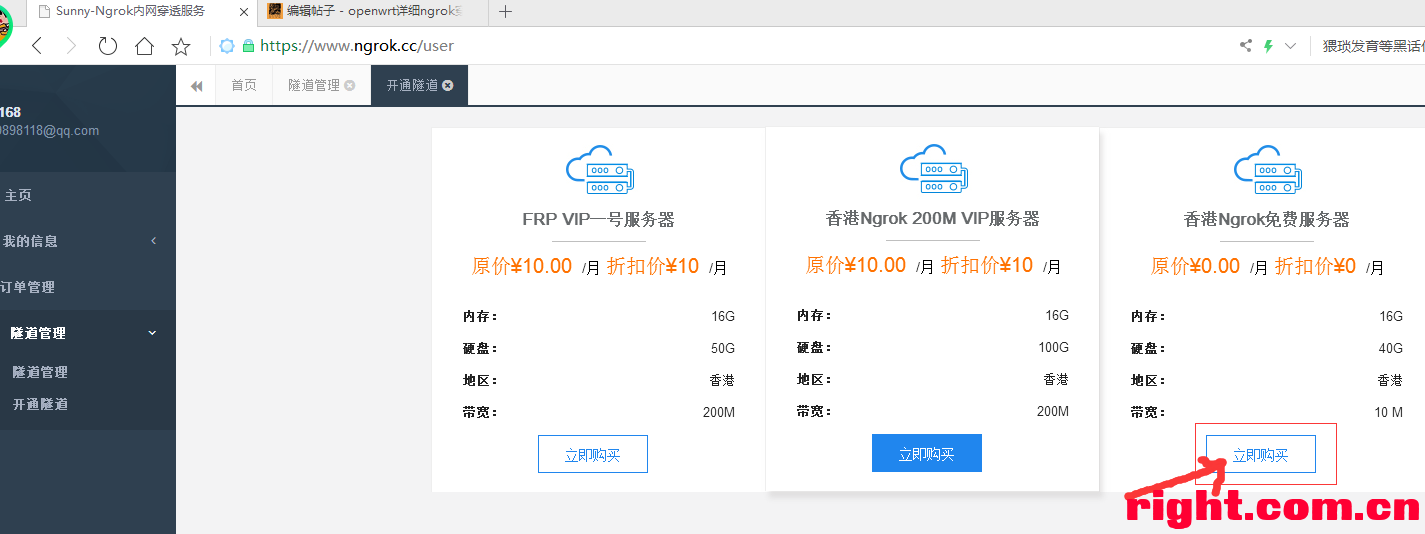This screenshot has height=534, width=1425.
Task: Click the green lightning speed-mode icon
Action: click(x=1269, y=46)
